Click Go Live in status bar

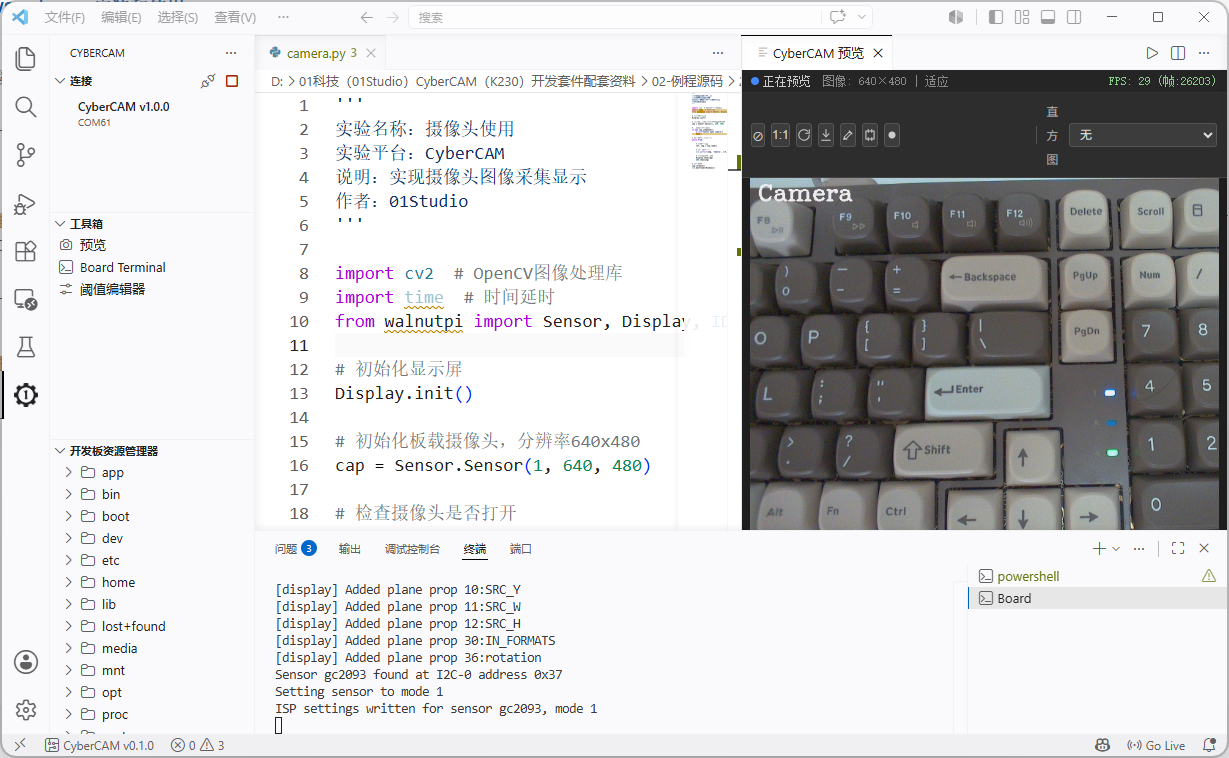[1156, 746]
